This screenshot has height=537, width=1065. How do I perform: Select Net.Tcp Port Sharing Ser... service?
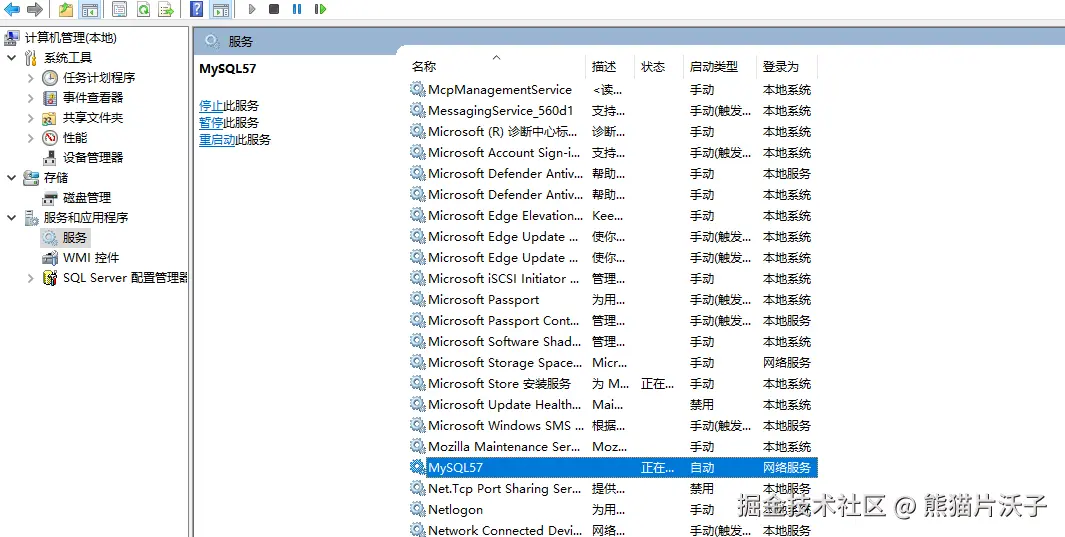coord(613,488)
